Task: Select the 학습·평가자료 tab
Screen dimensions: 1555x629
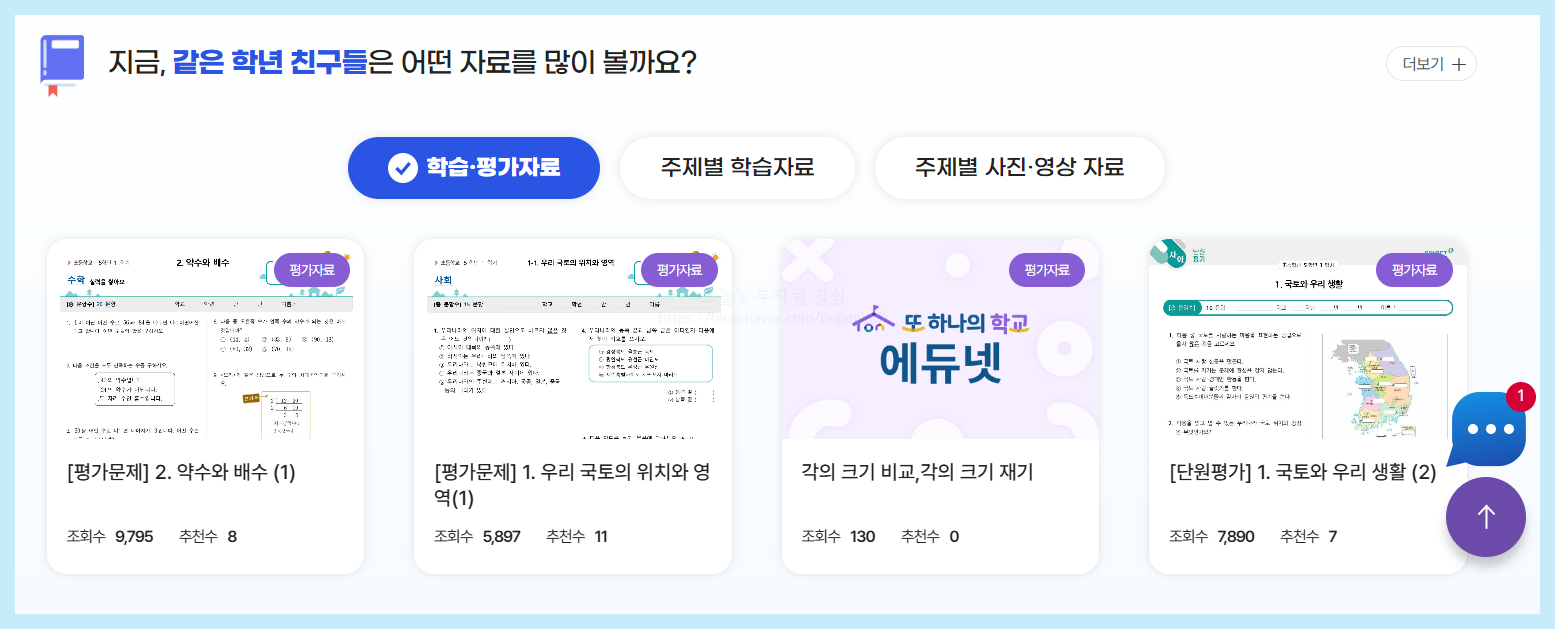Action: click(x=473, y=168)
